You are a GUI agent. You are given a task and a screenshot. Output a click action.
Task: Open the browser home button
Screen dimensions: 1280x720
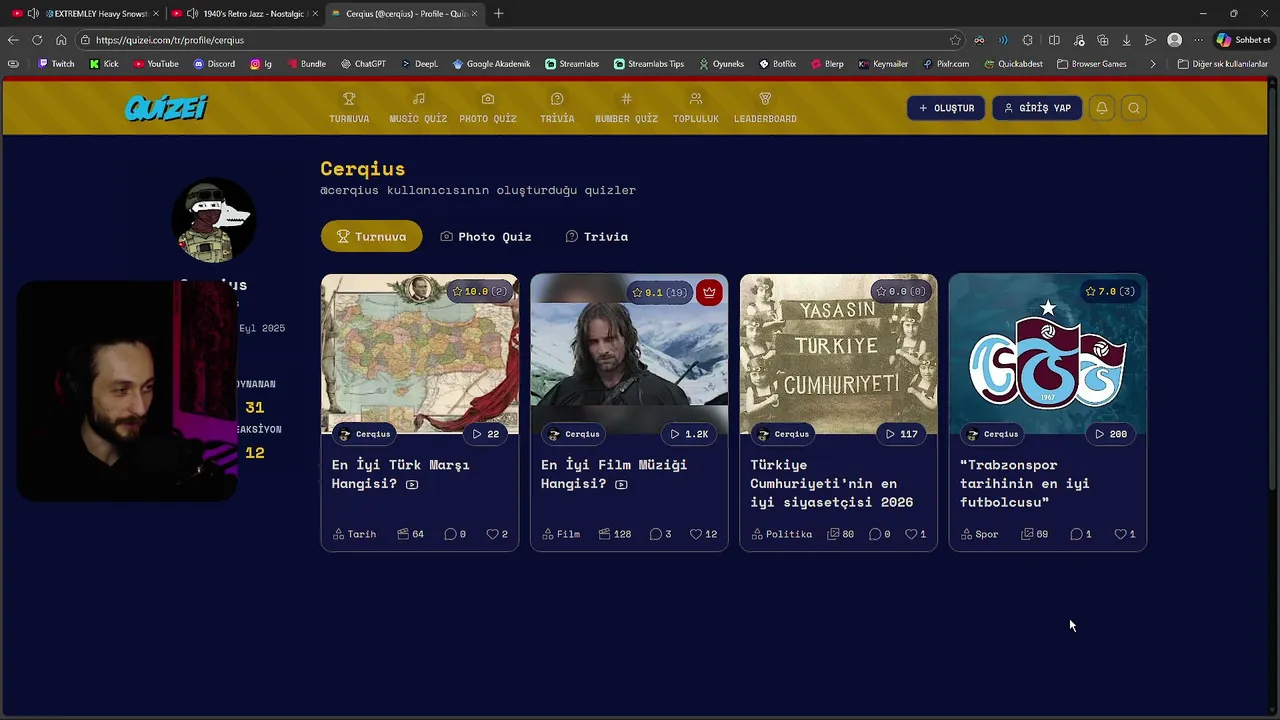[61, 40]
